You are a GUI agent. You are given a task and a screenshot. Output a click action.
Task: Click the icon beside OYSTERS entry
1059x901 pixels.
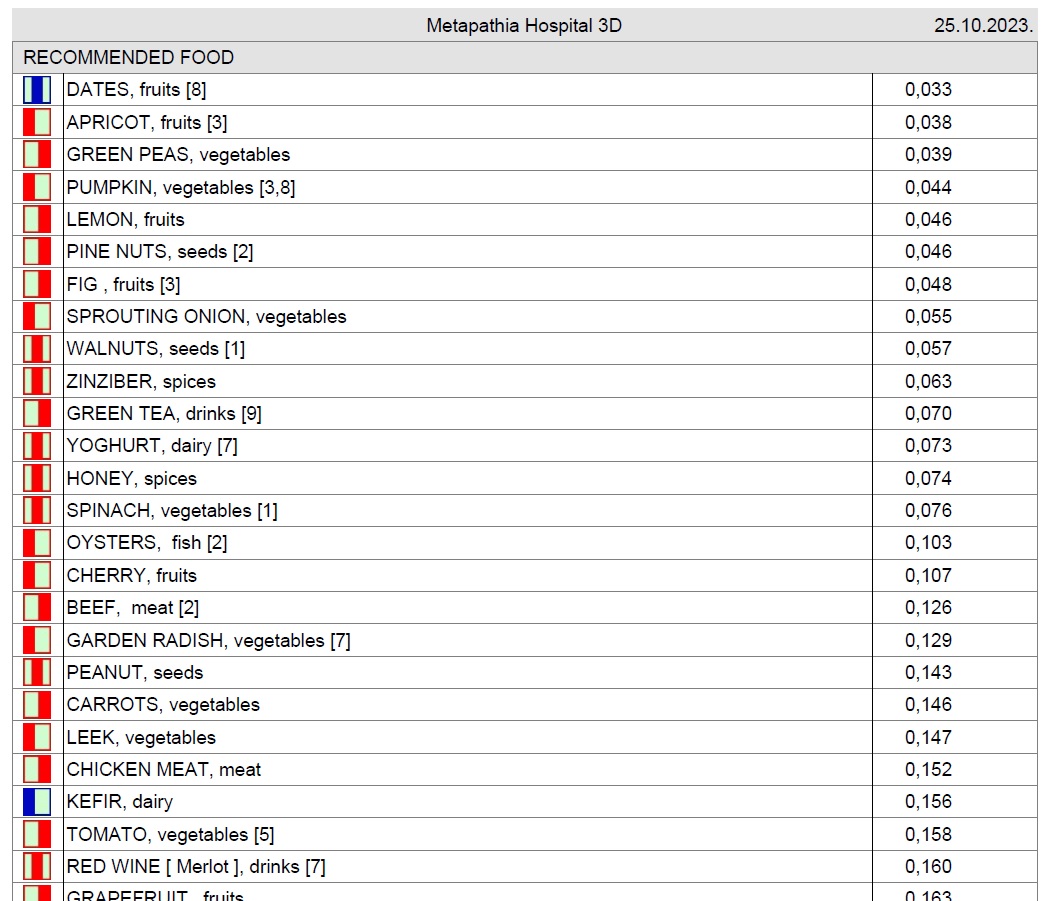click(x=37, y=543)
